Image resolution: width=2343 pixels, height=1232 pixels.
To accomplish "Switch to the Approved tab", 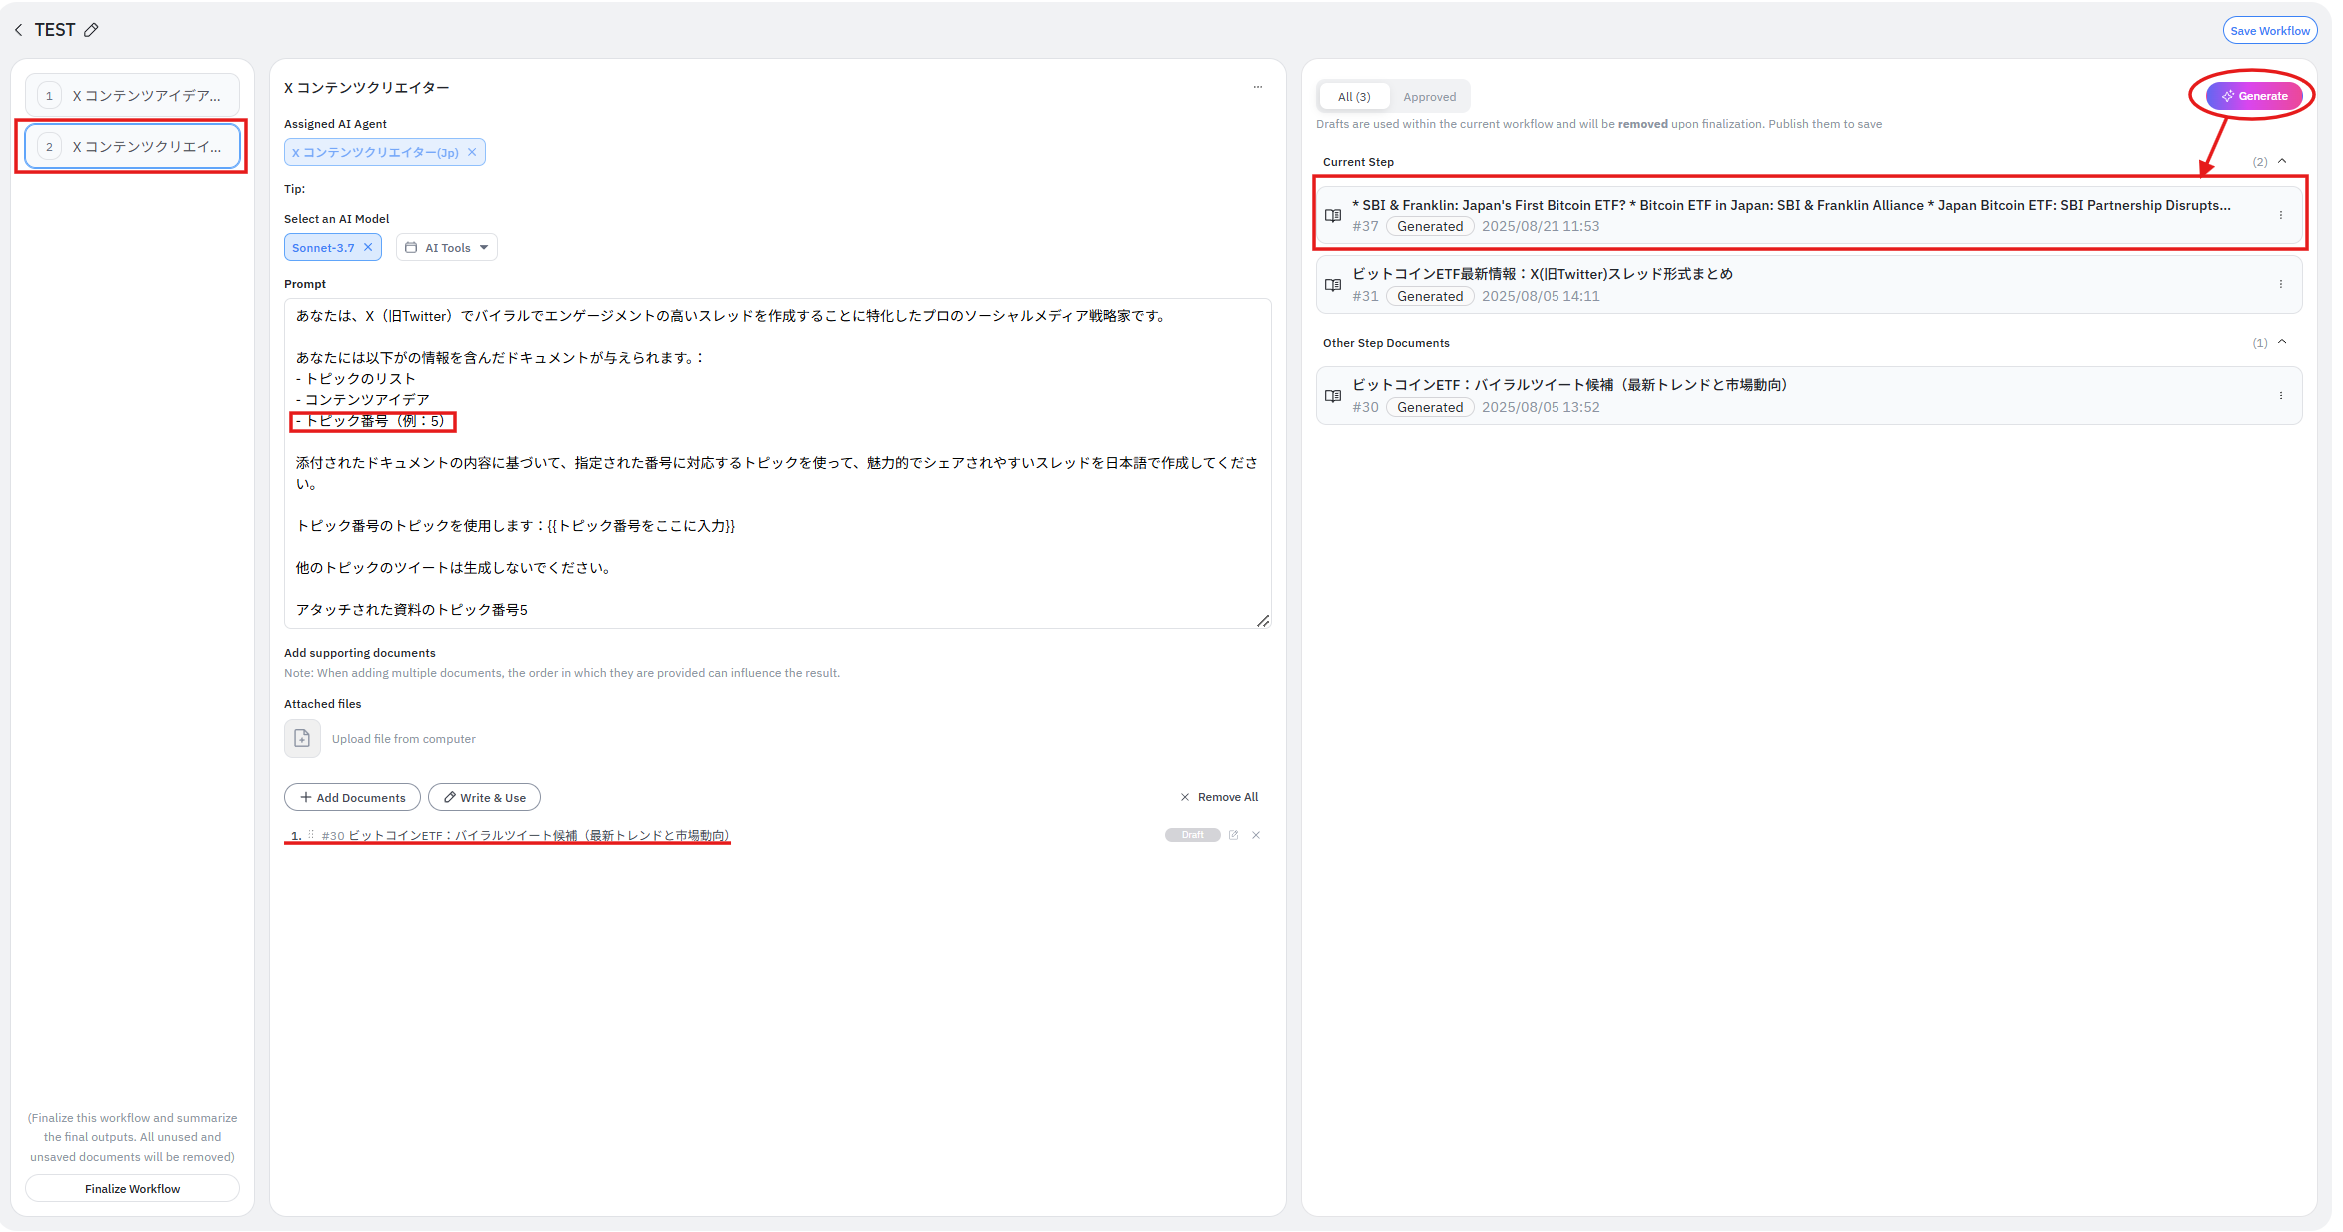I will 1429,97.
